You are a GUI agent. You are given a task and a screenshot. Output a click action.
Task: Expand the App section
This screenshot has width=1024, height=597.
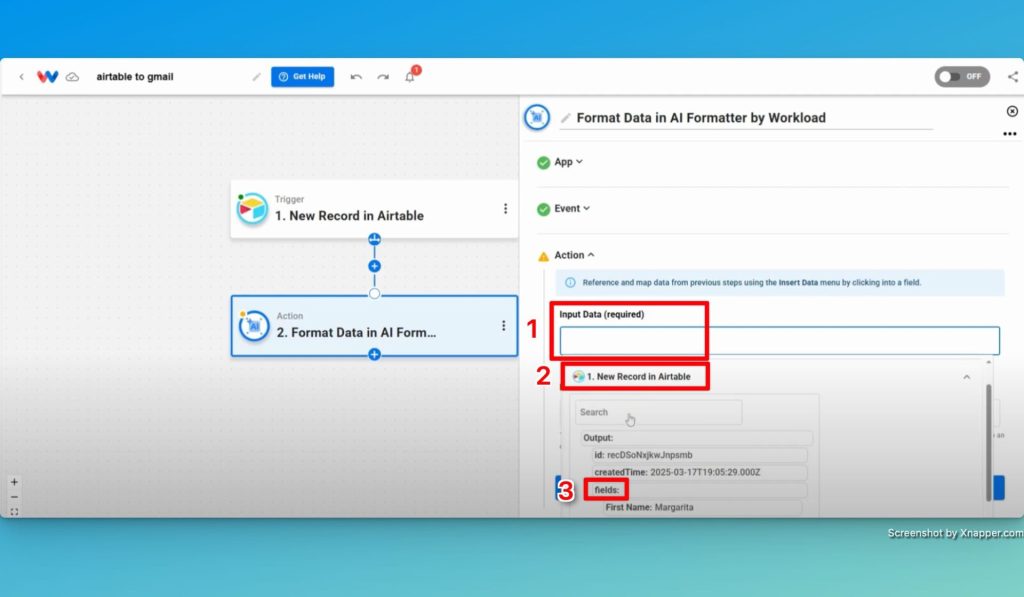point(568,162)
